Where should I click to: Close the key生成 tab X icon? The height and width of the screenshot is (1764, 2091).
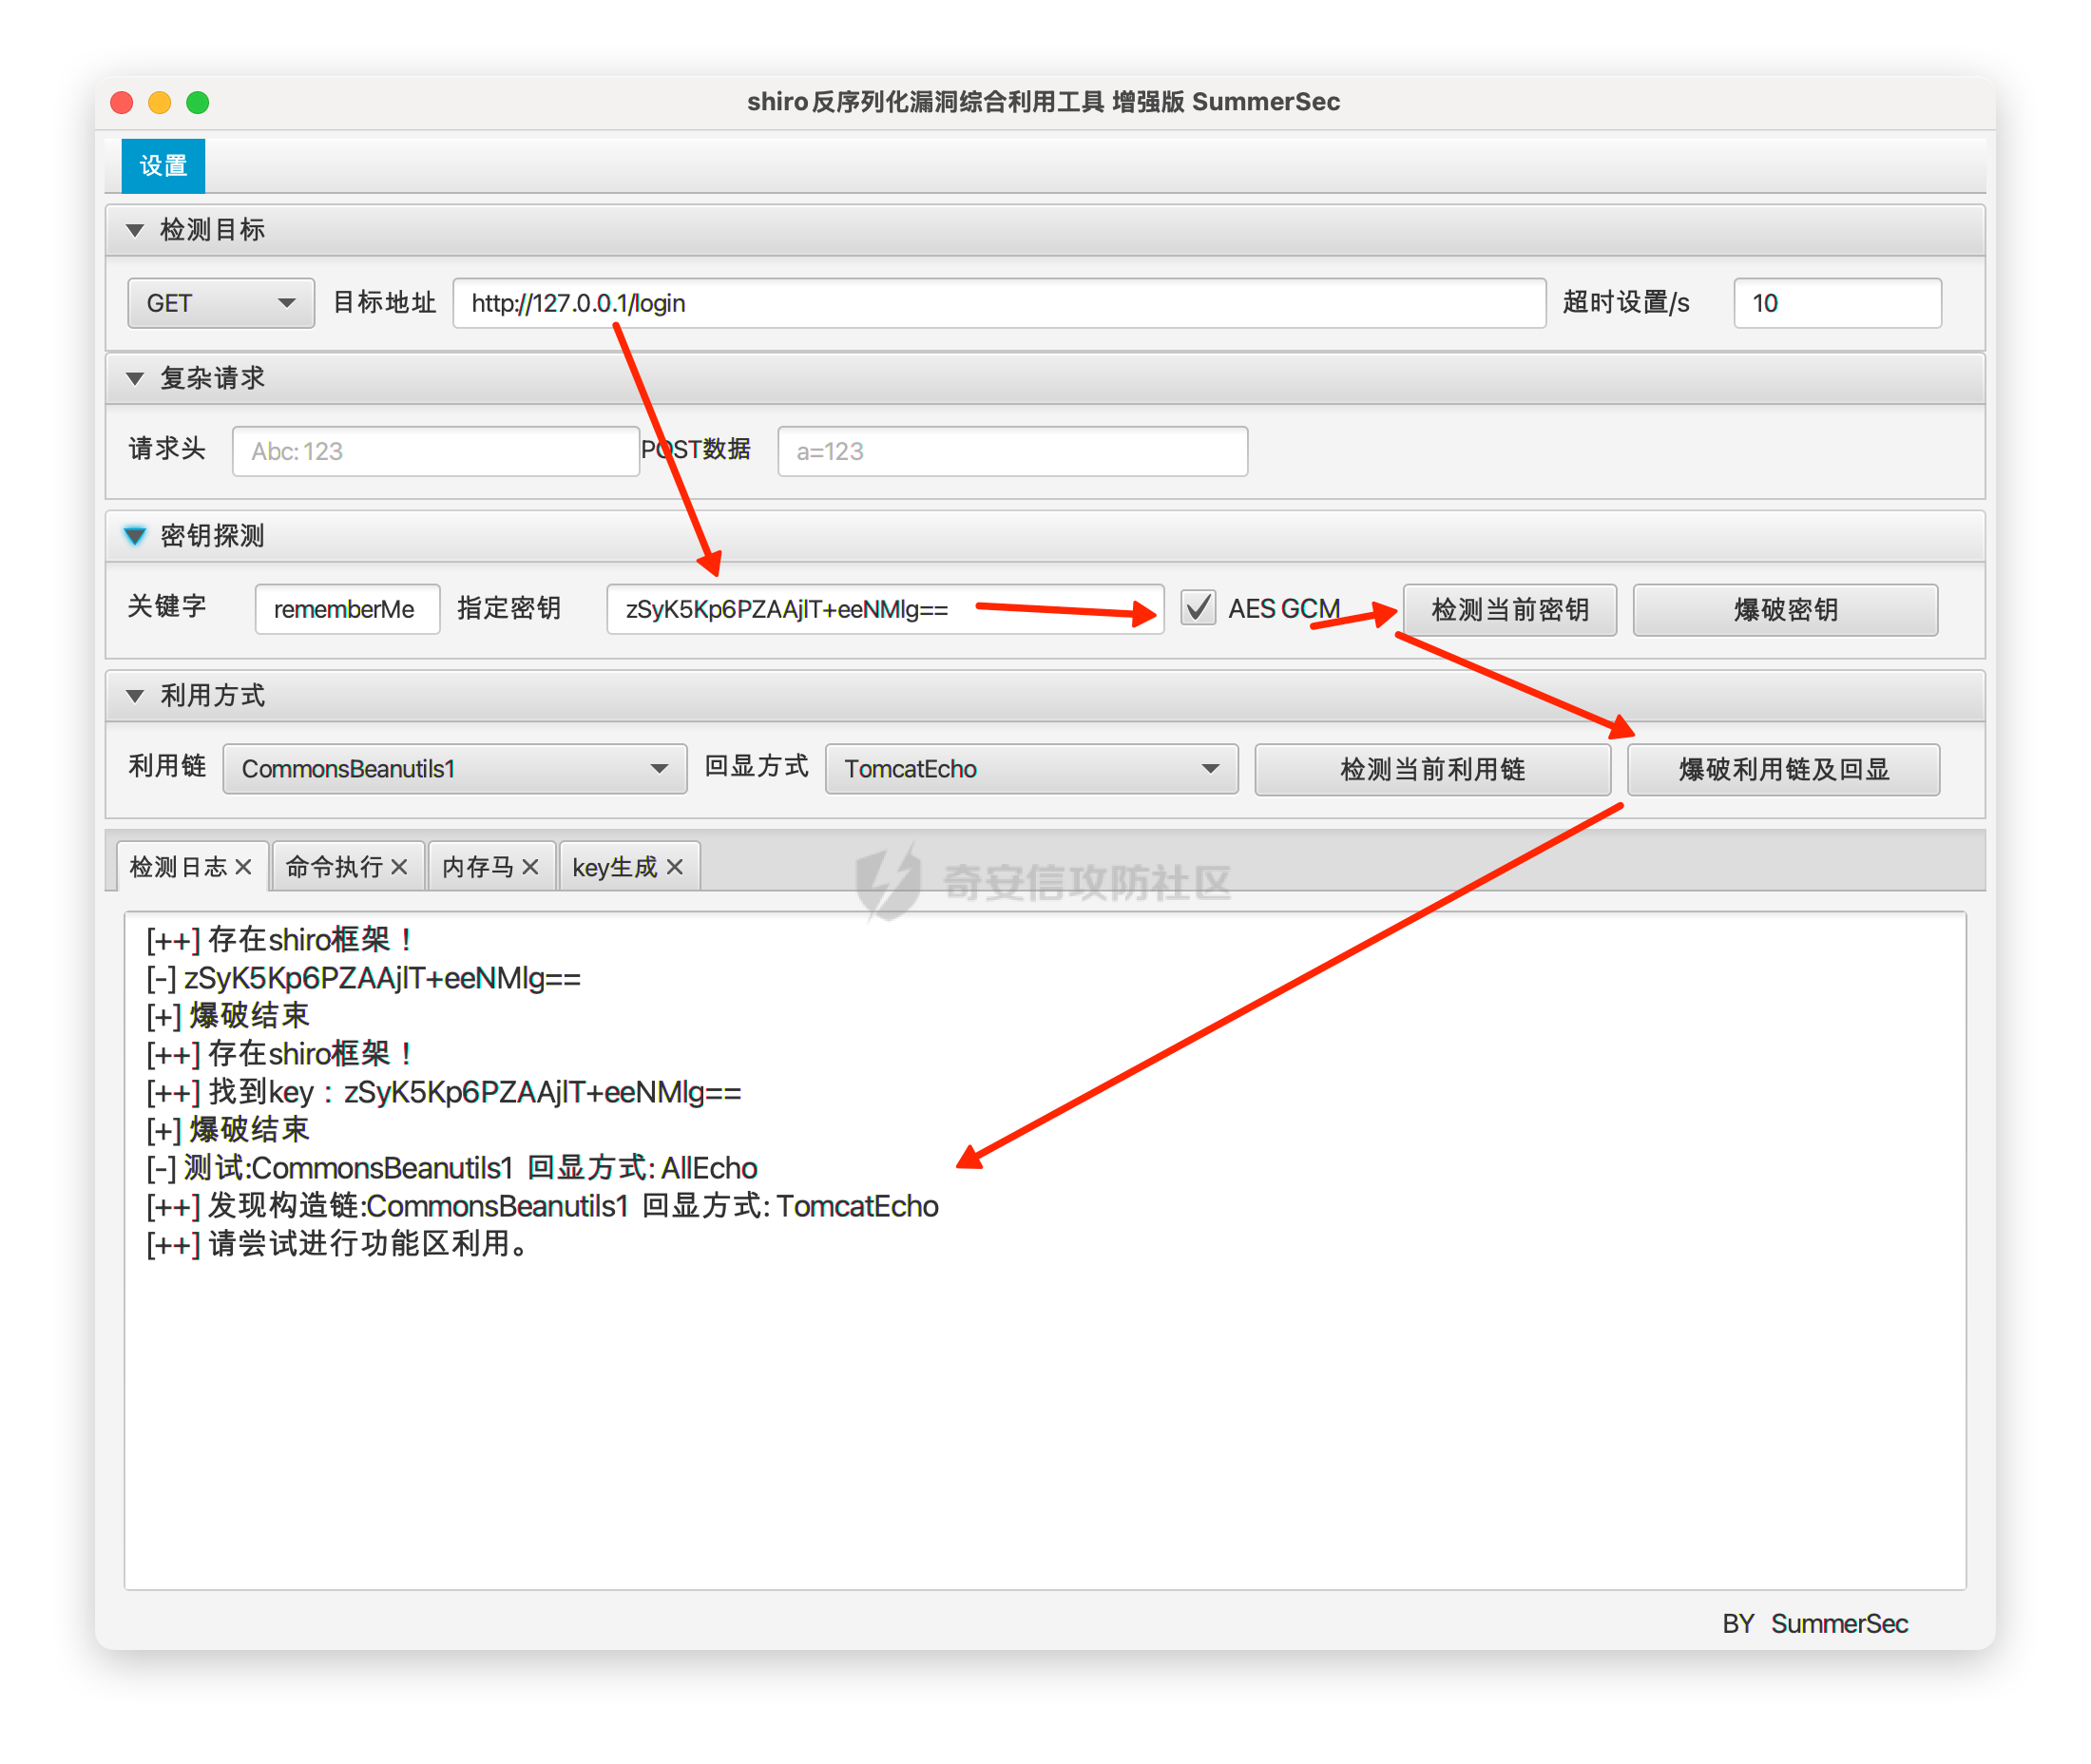[x=675, y=867]
